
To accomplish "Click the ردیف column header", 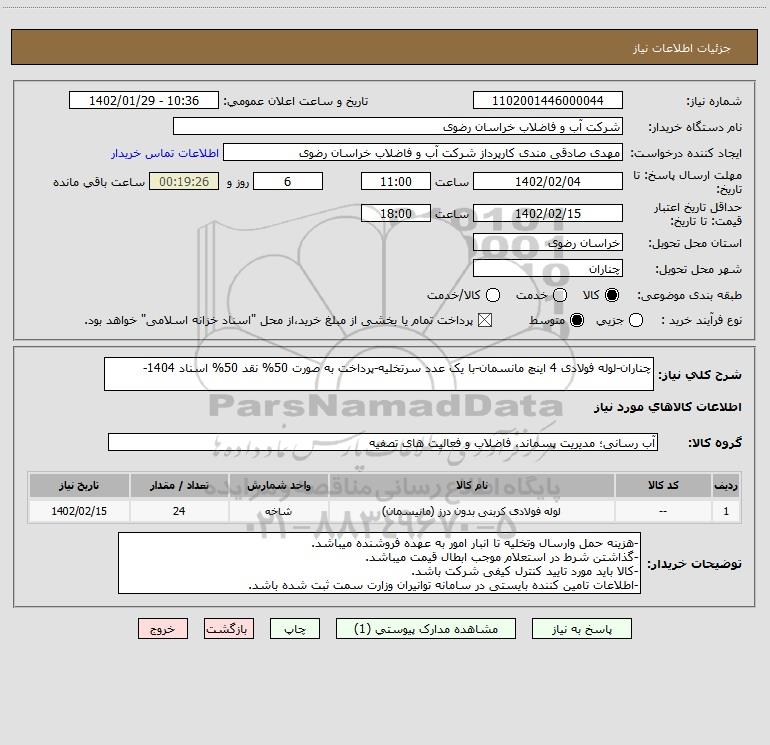I will click(x=726, y=485).
